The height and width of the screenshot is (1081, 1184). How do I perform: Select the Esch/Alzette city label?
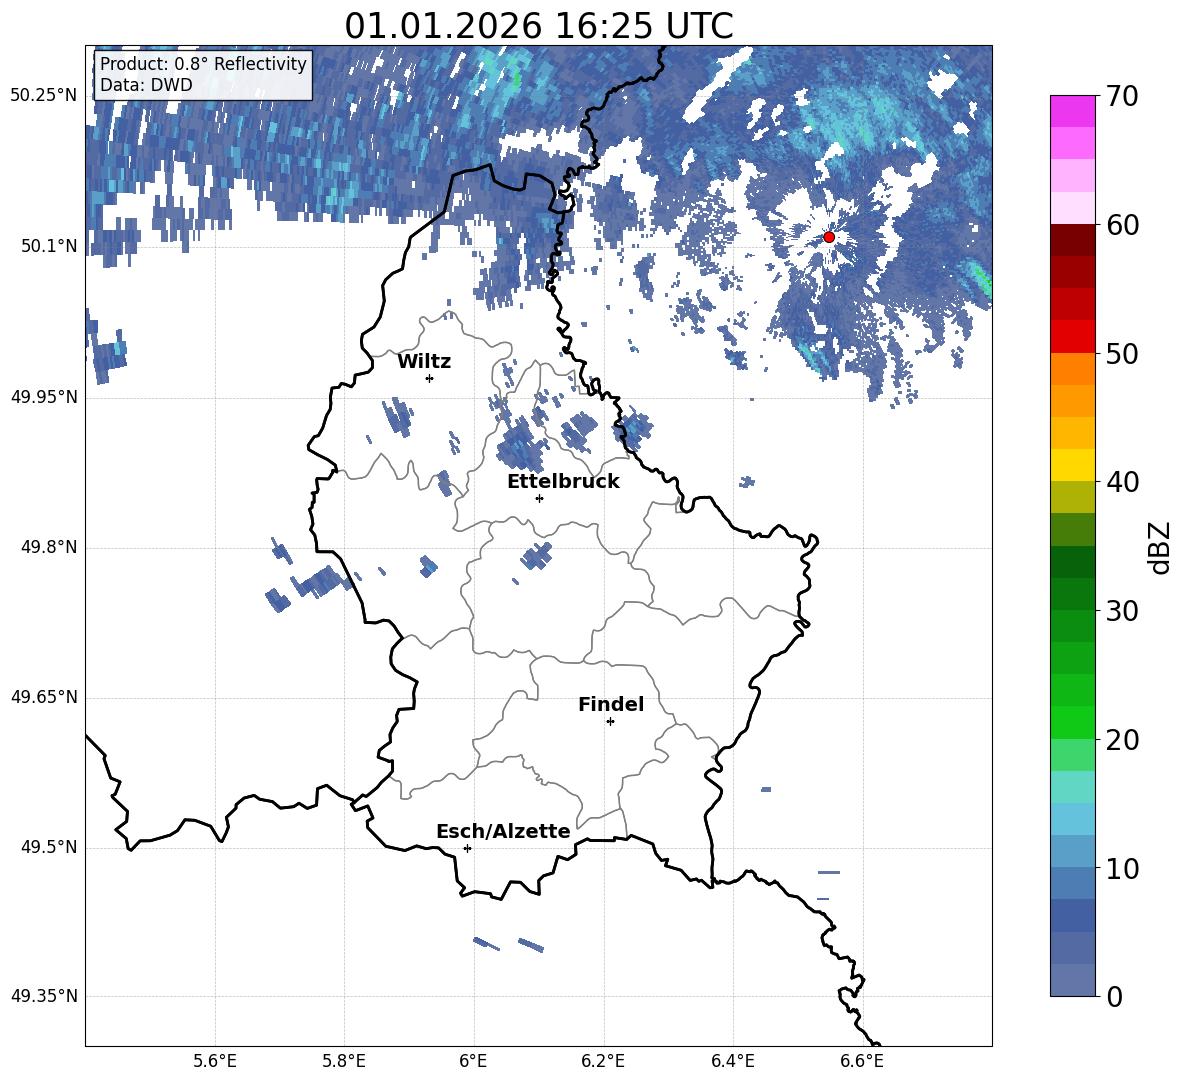click(503, 831)
